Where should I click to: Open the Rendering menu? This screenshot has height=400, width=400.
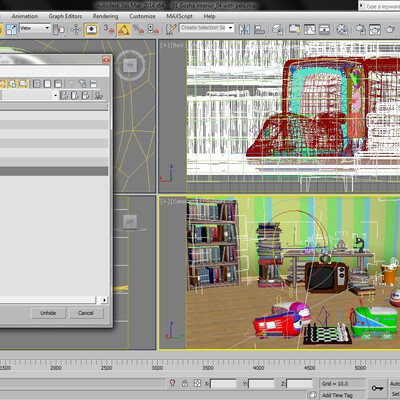tap(105, 16)
